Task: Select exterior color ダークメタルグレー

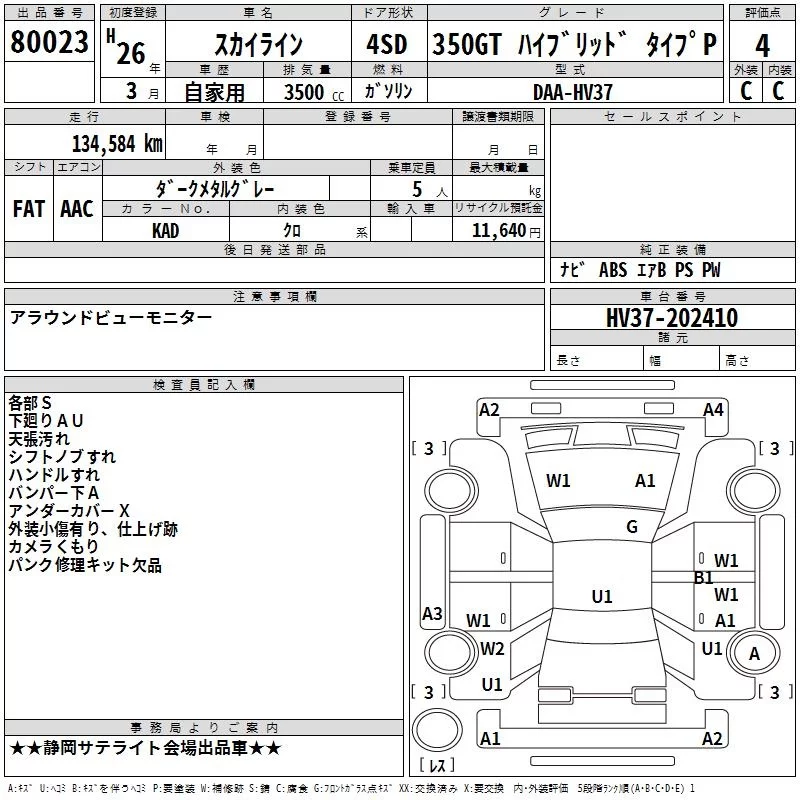Action: tap(215, 189)
